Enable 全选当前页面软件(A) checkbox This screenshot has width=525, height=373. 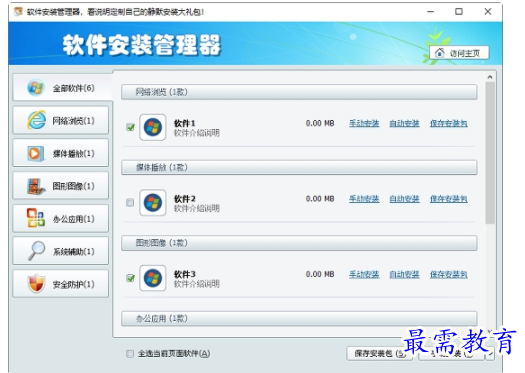click(x=130, y=354)
